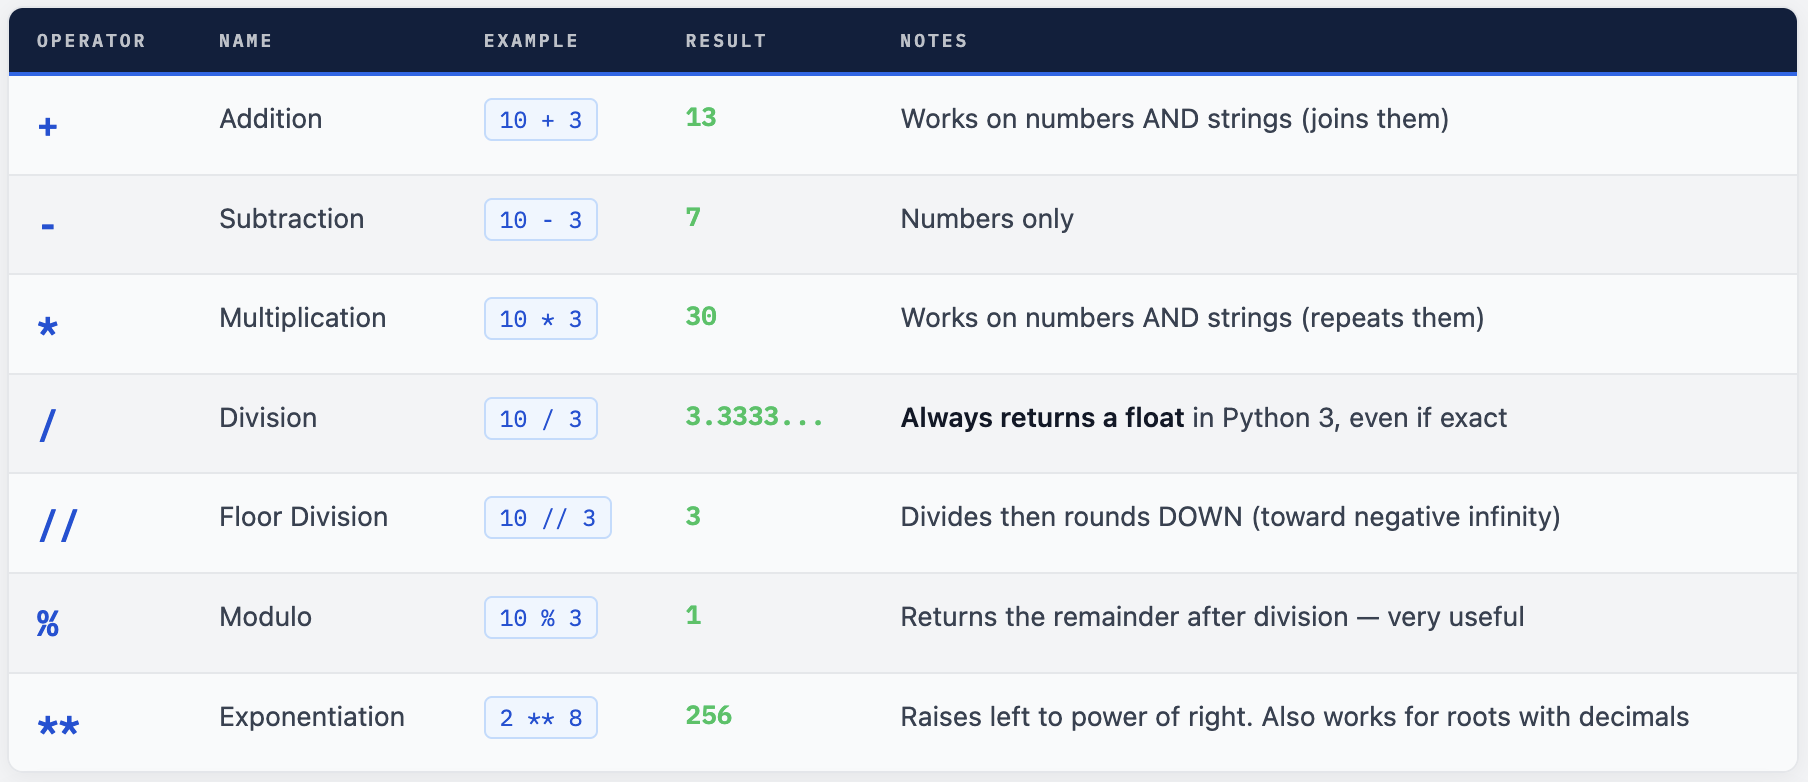Click the EXAMPLE column header

[531, 41]
